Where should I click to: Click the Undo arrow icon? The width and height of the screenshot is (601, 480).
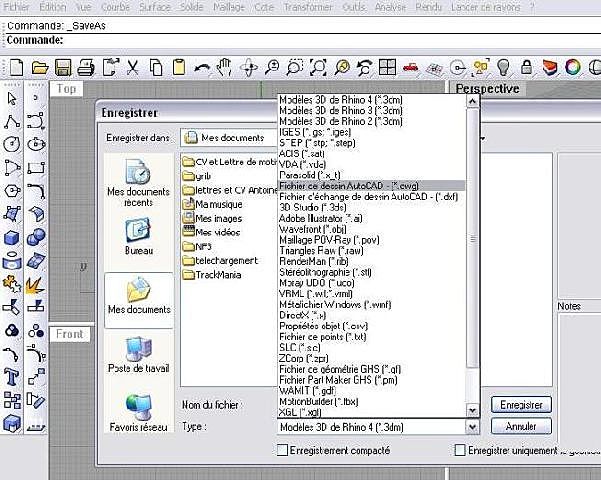(202, 68)
